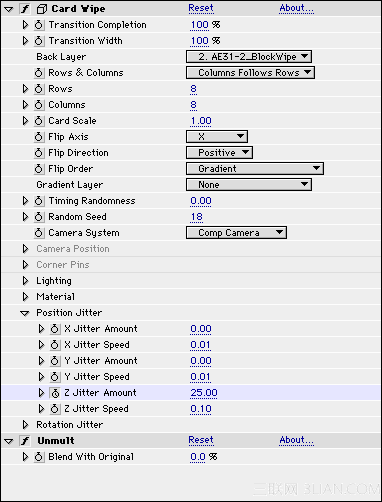
Task: Click the Z Jitter Speed stopwatch
Action: point(55,409)
